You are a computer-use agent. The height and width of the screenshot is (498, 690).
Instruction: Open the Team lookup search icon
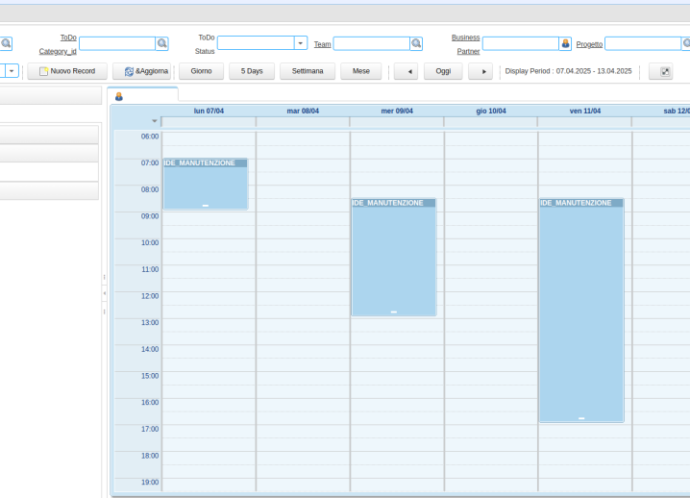(x=416, y=44)
